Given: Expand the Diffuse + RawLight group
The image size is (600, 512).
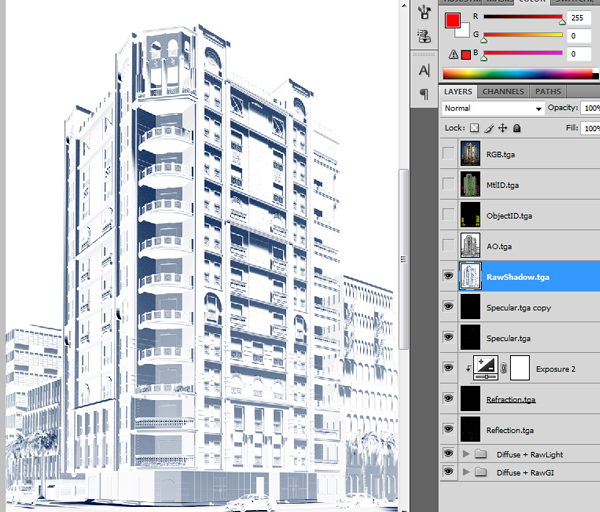Looking at the screenshot, I should click(x=466, y=454).
